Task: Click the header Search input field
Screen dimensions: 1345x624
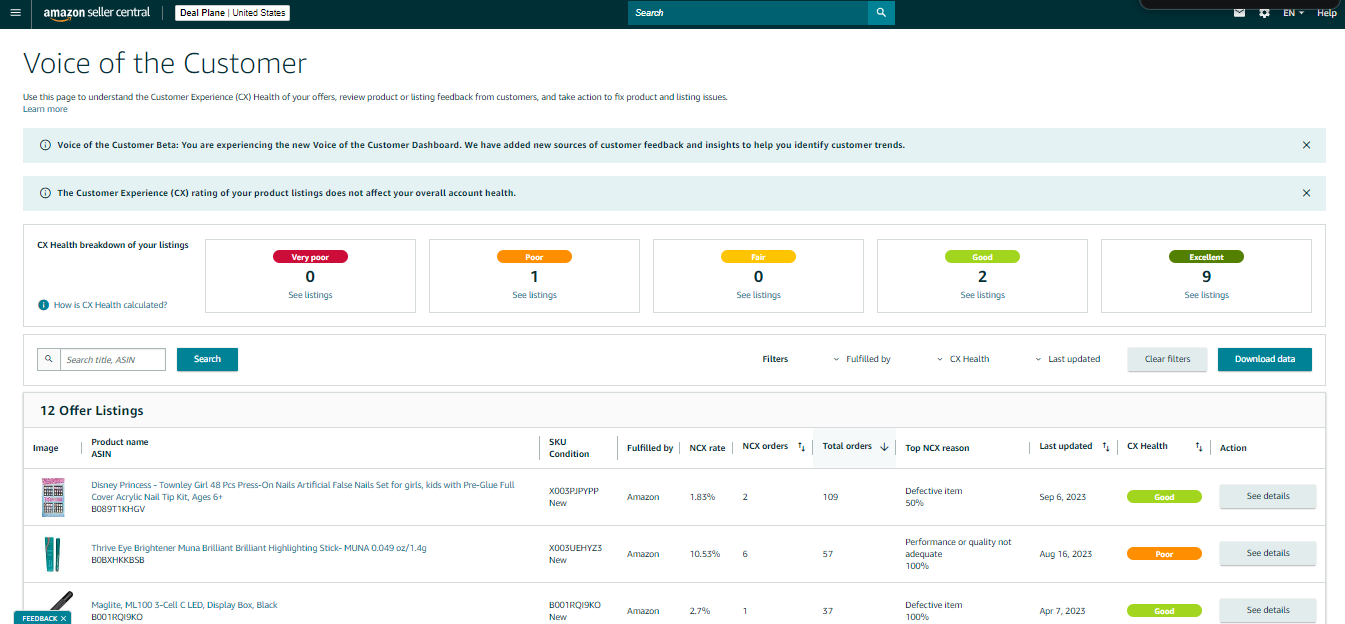Action: 748,13
